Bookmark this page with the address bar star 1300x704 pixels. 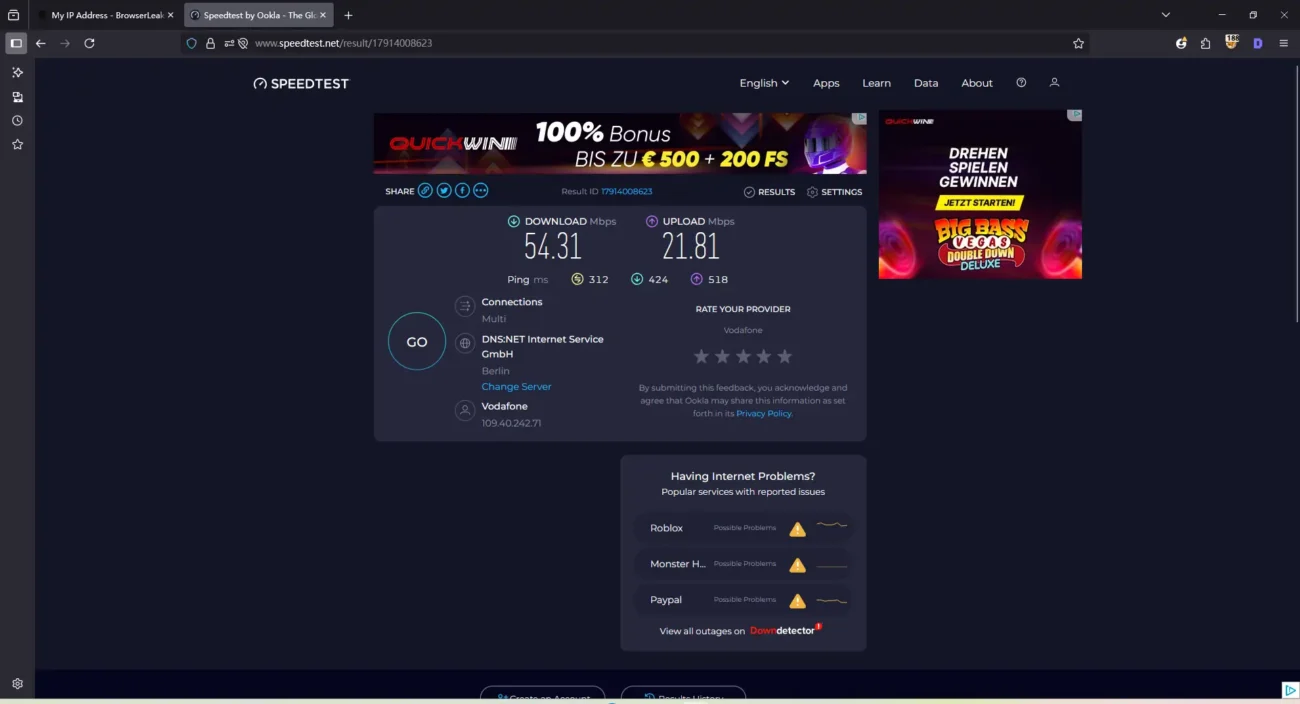[1078, 43]
